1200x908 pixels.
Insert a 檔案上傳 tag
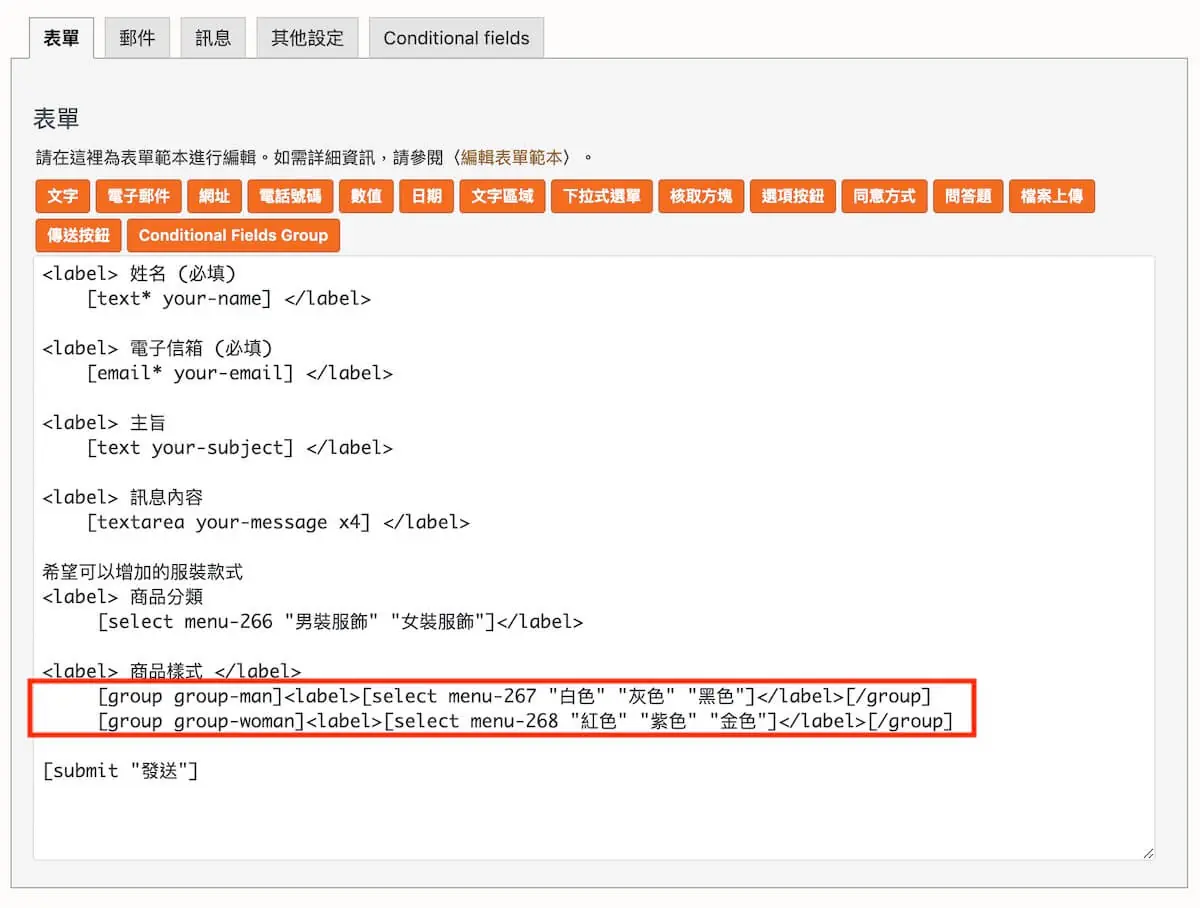coord(1052,196)
